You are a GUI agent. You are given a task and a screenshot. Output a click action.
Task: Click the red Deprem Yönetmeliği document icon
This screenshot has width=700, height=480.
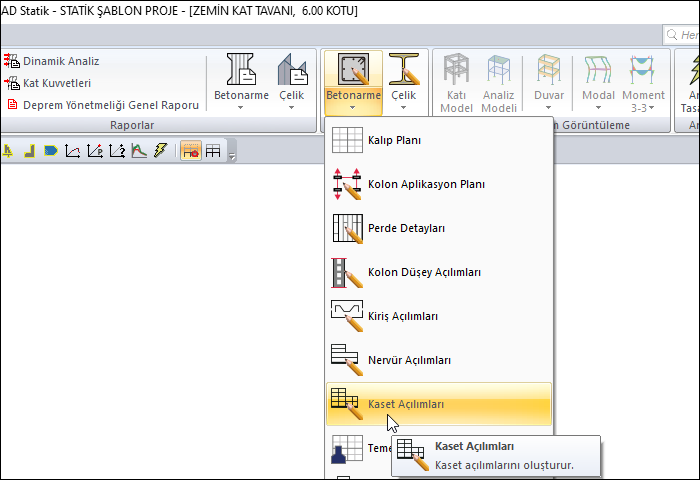click(12, 105)
